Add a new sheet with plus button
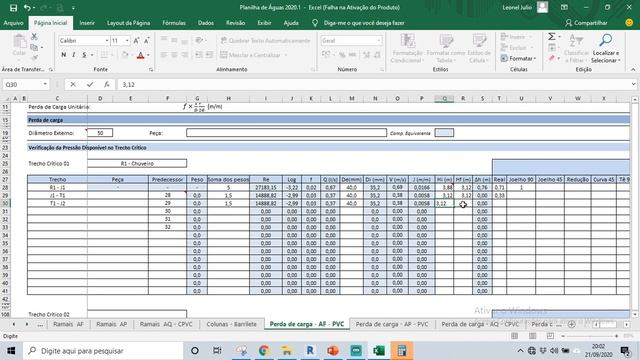This screenshot has width=640, height=360. [x=571, y=324]
